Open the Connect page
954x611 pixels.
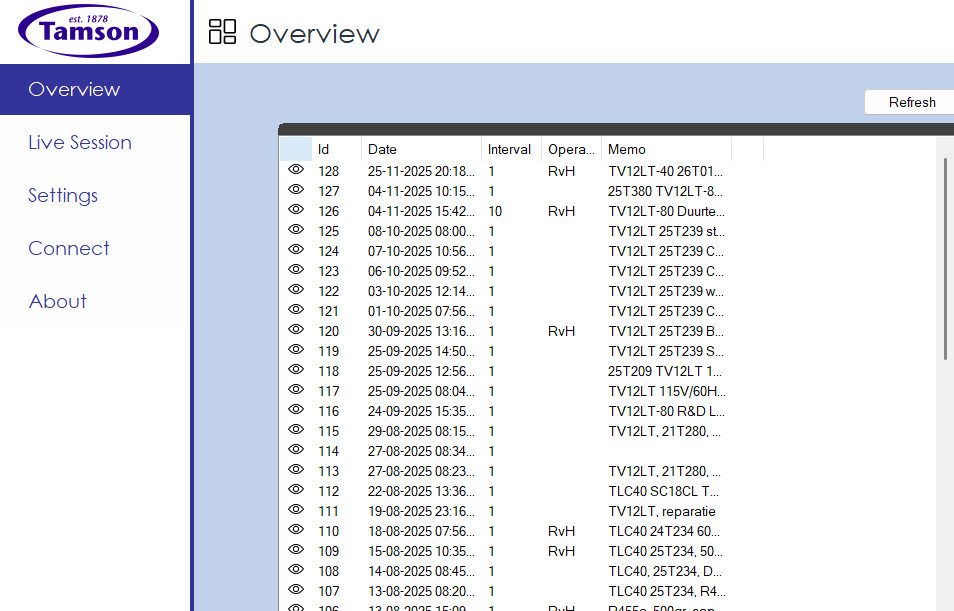(69, 248)
